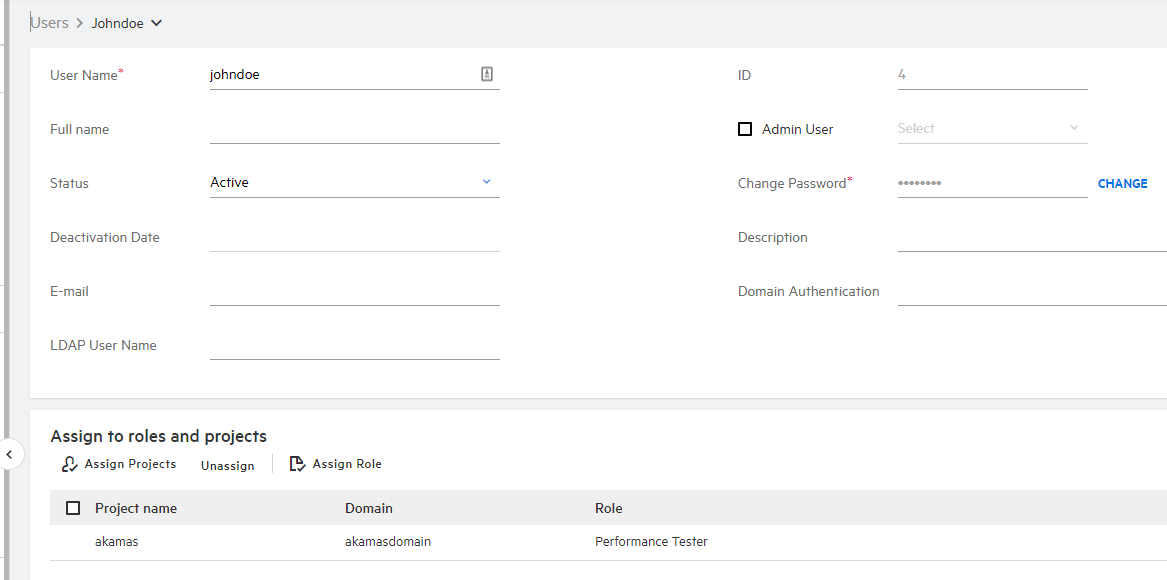Click the Description input field

[x=1030, y=237]
